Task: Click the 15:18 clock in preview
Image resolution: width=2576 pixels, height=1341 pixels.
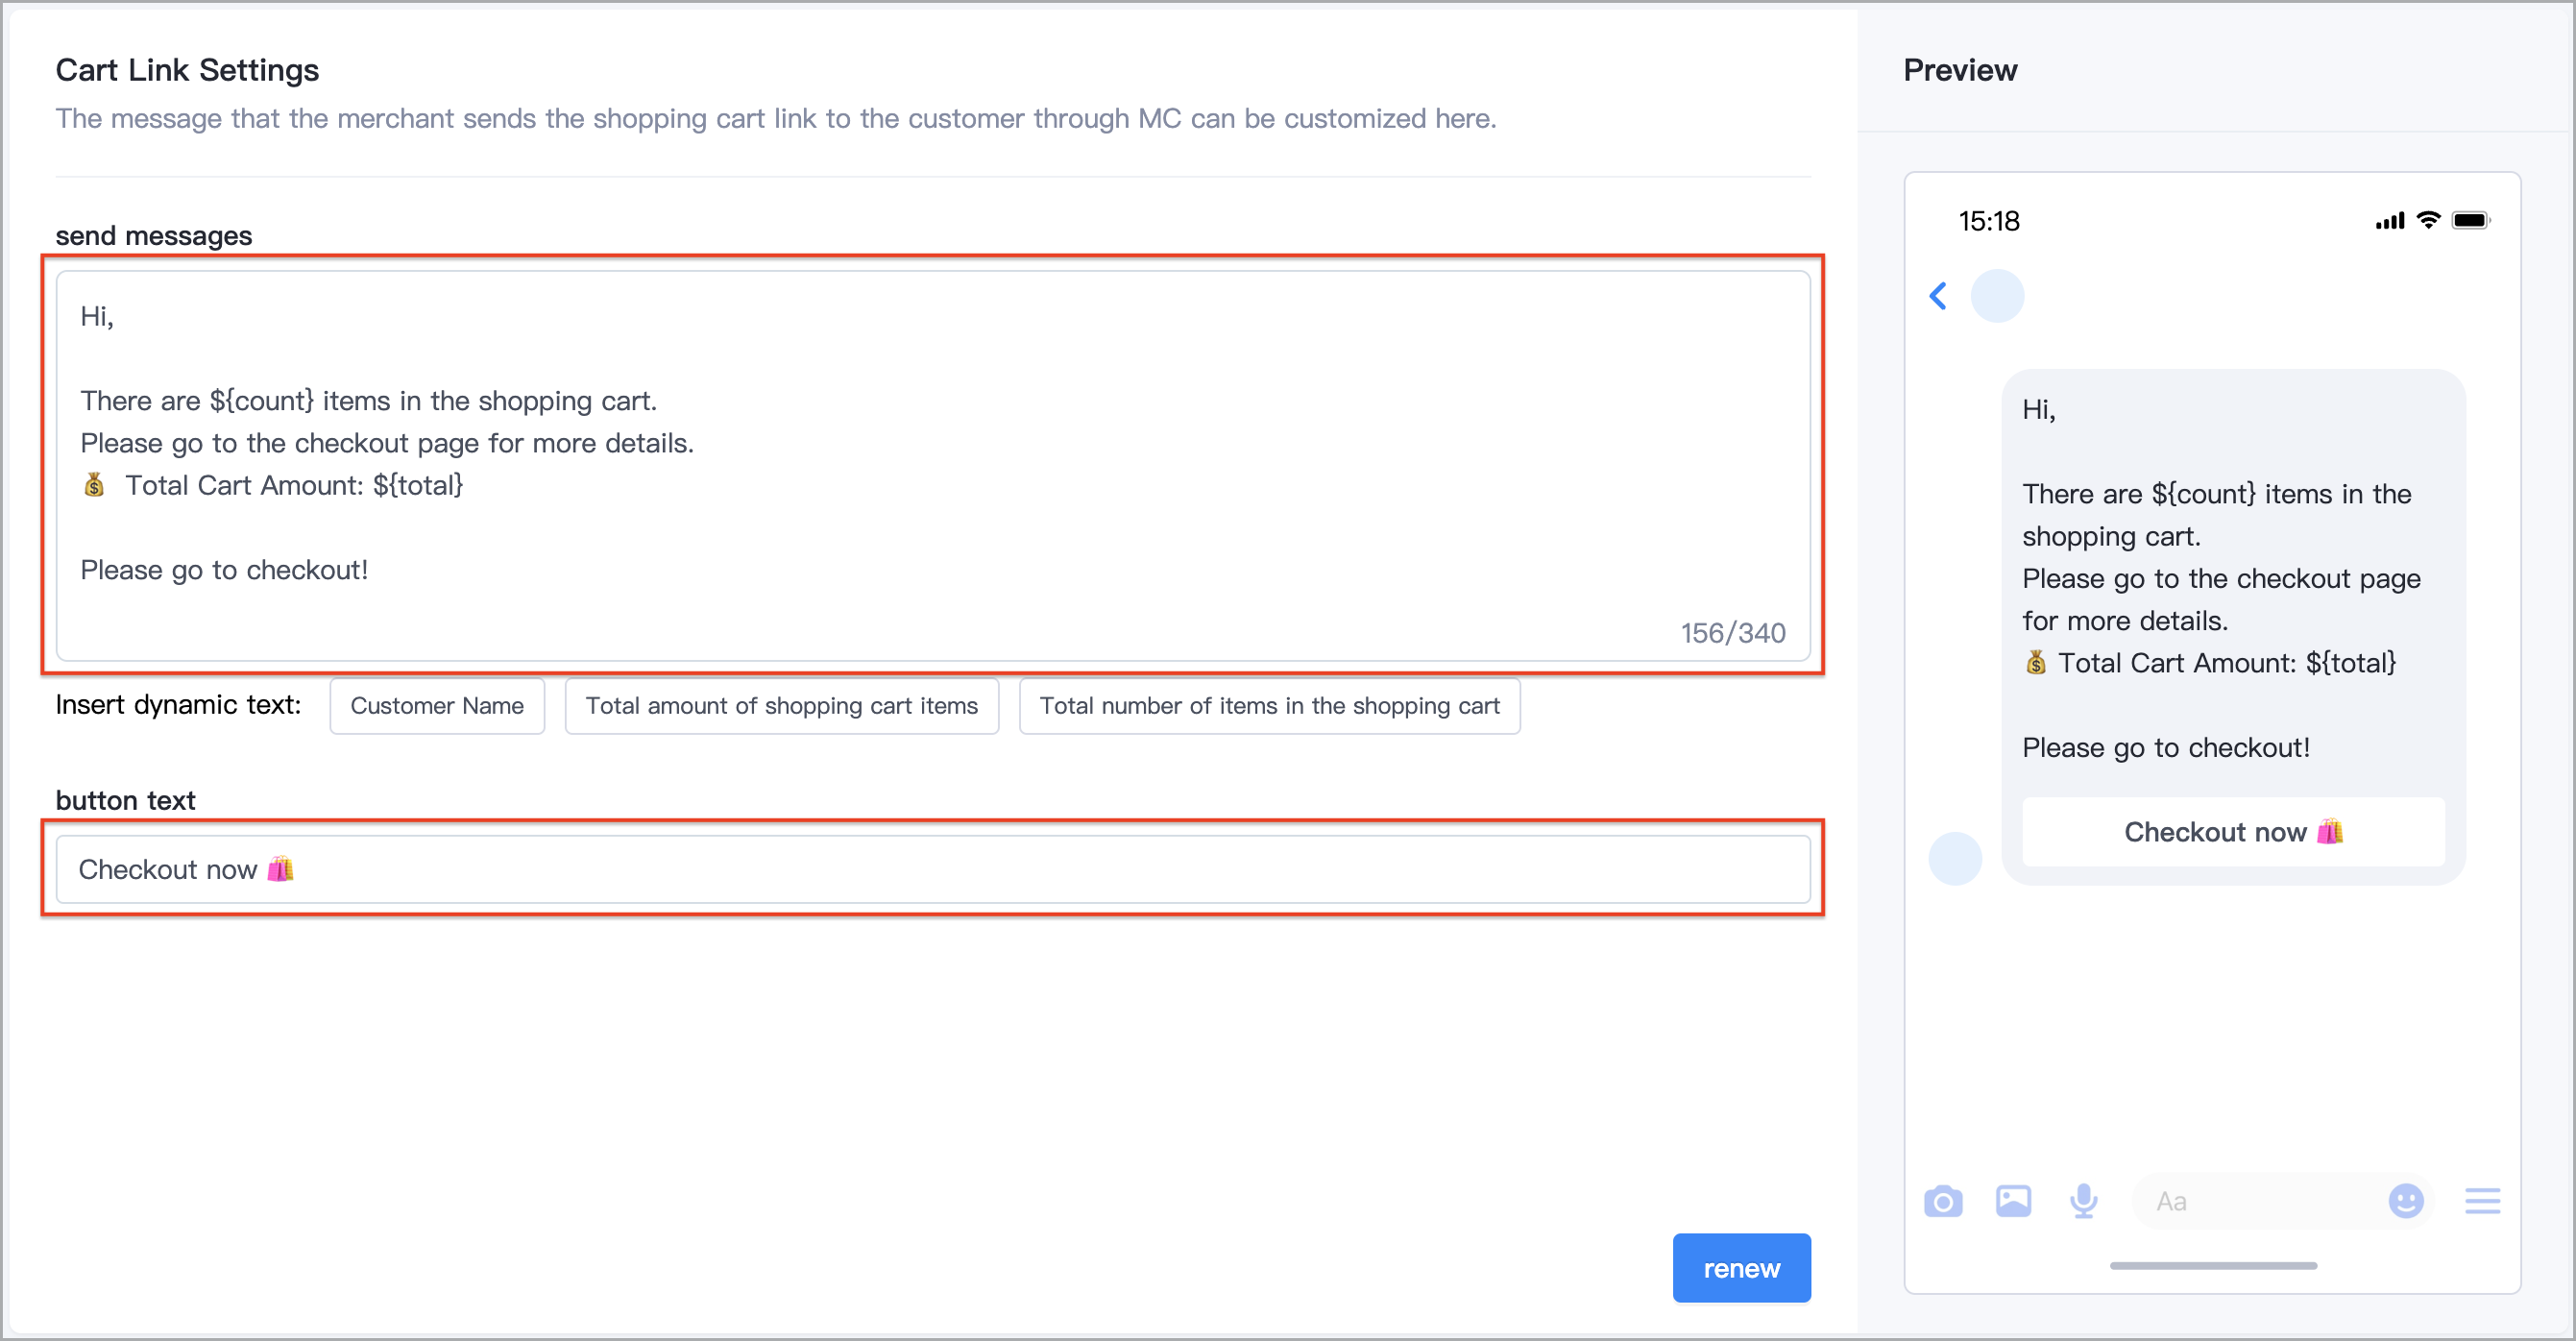Action: (x=1989, y=221)
